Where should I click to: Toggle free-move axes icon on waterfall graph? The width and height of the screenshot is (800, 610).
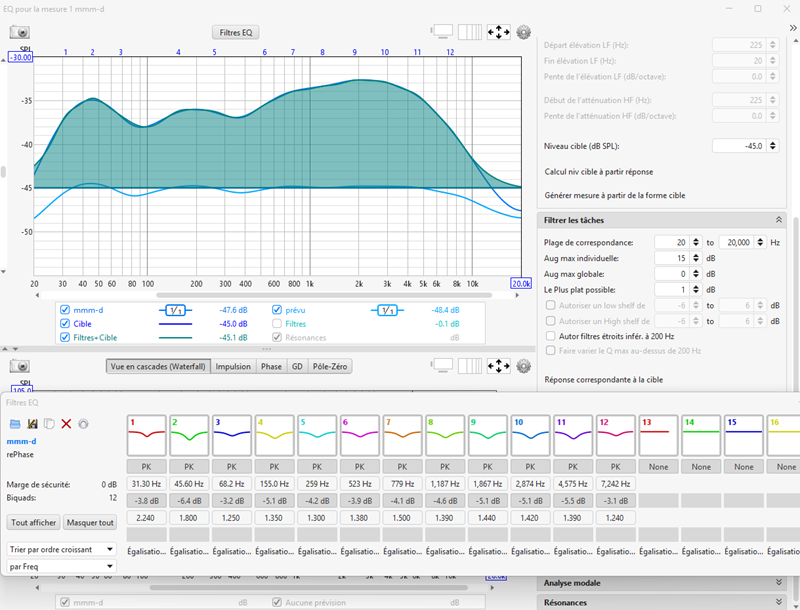click(498, 366)
